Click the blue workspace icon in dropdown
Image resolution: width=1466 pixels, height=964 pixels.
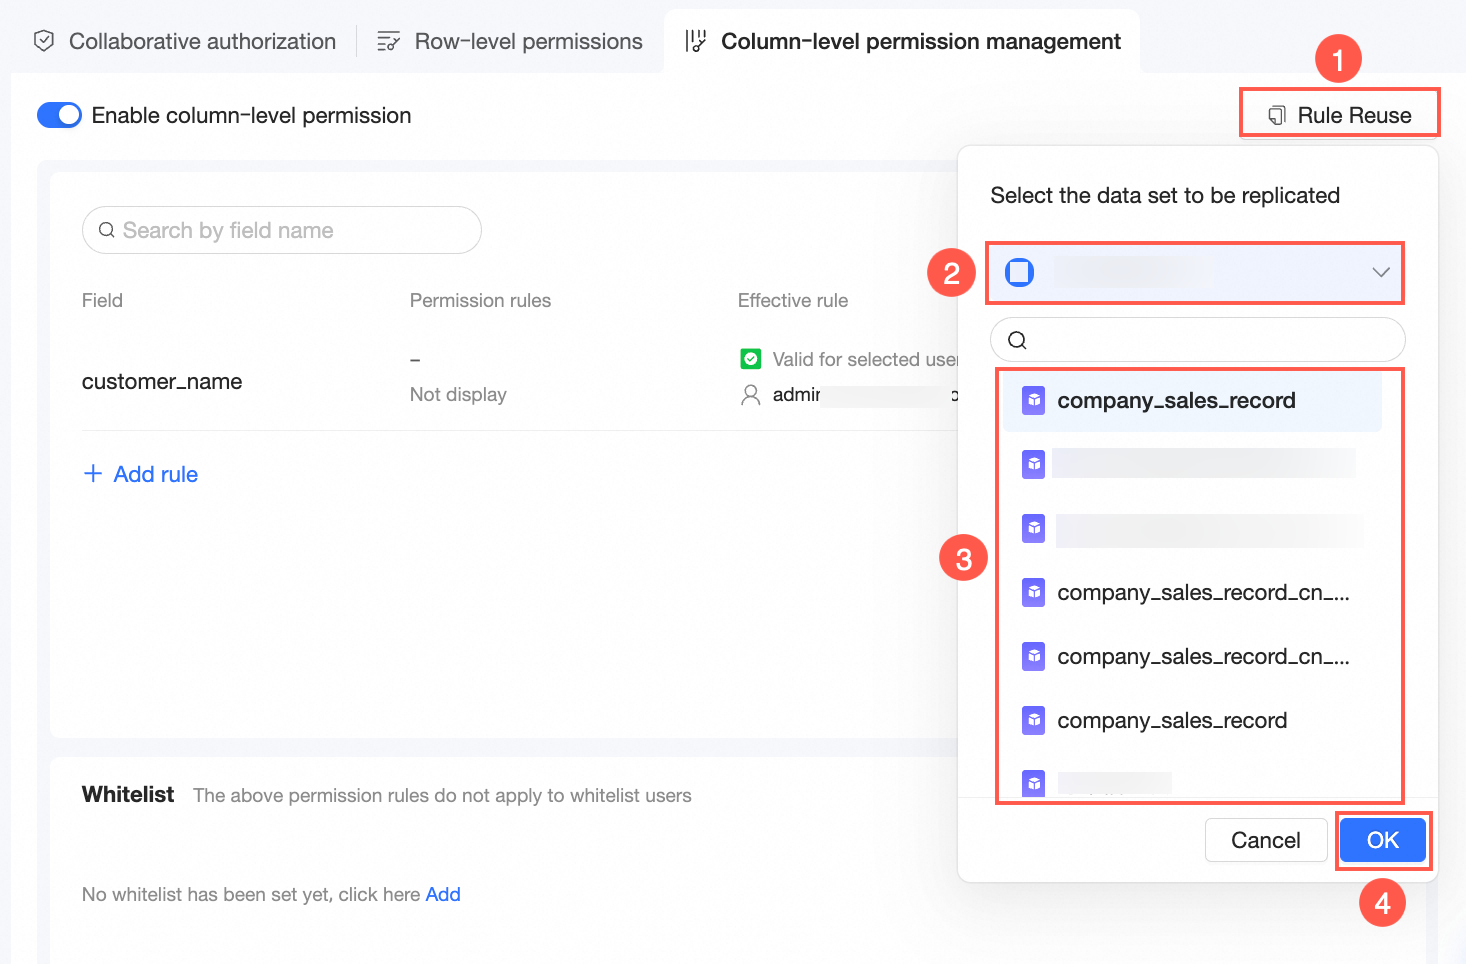(x=1019, y=272)
